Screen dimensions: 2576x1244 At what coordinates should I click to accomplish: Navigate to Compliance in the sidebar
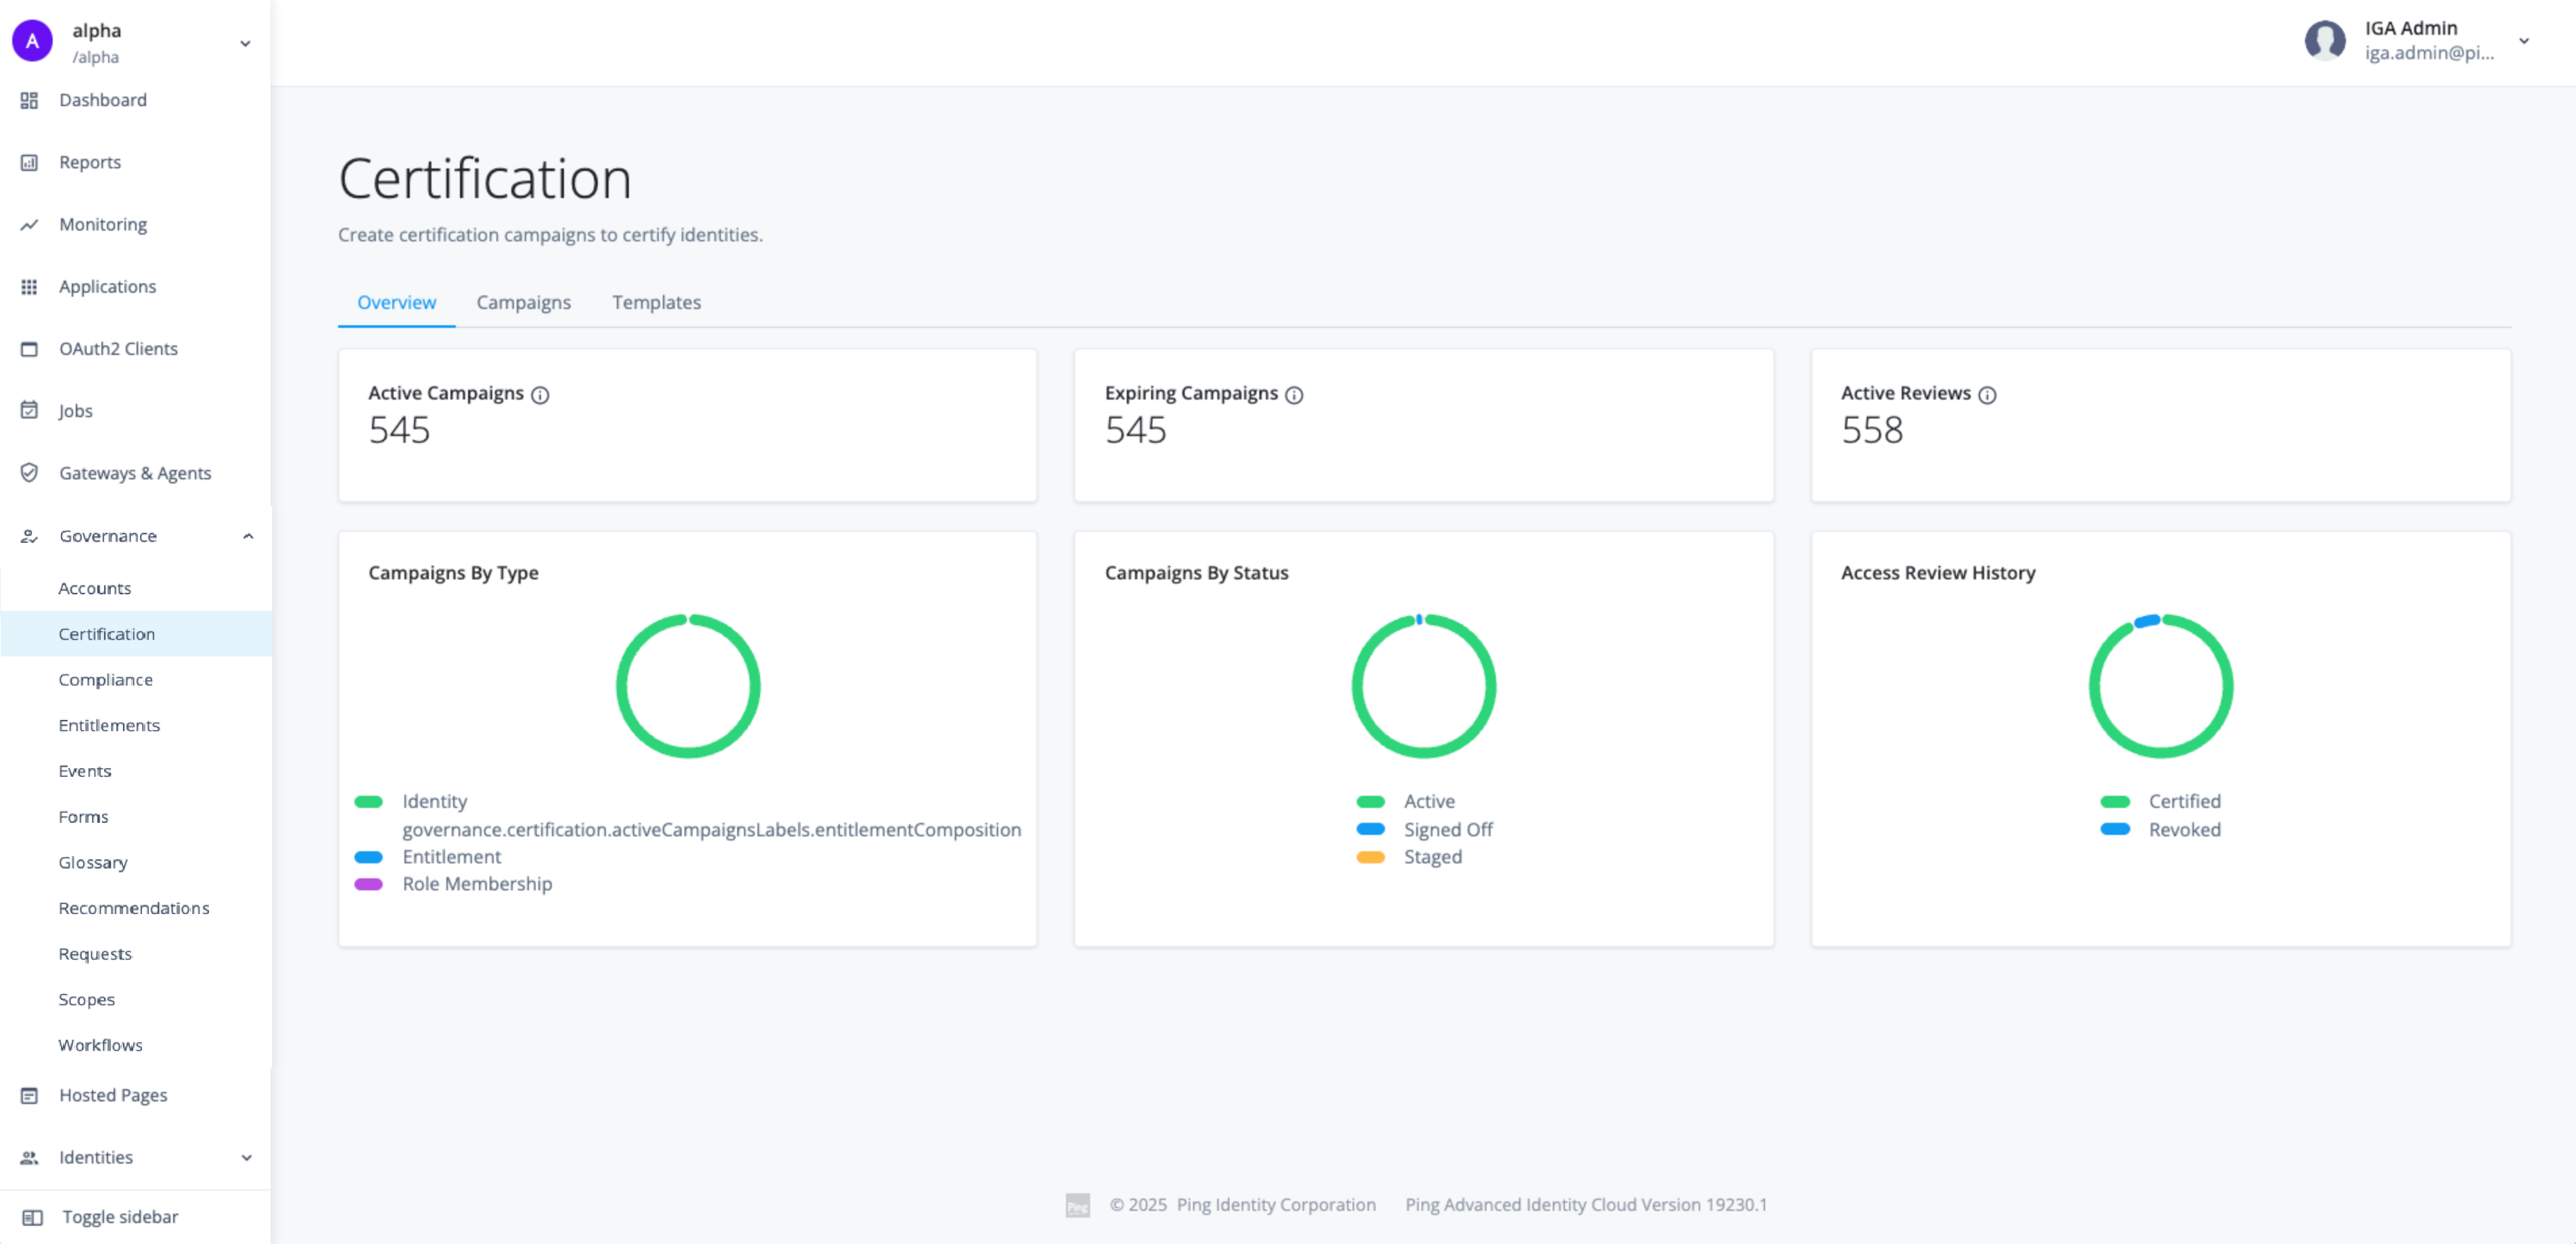pos(106,679)
